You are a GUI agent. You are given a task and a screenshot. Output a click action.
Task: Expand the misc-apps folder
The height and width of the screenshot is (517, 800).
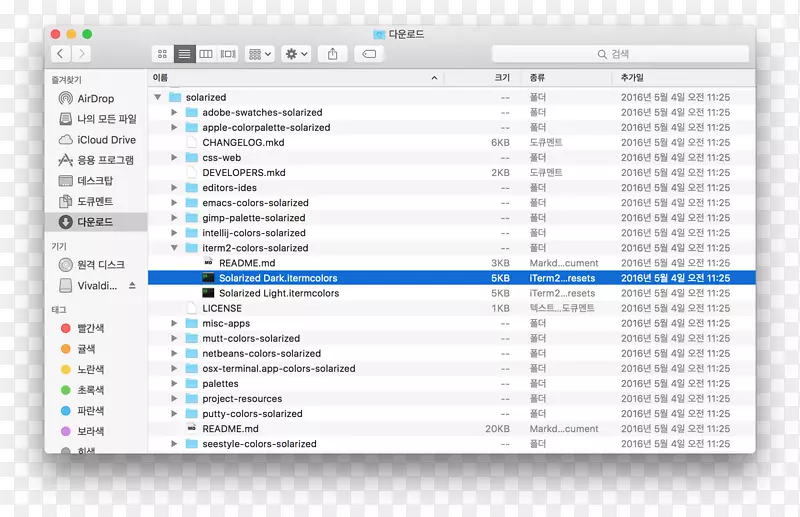(174, 323)
